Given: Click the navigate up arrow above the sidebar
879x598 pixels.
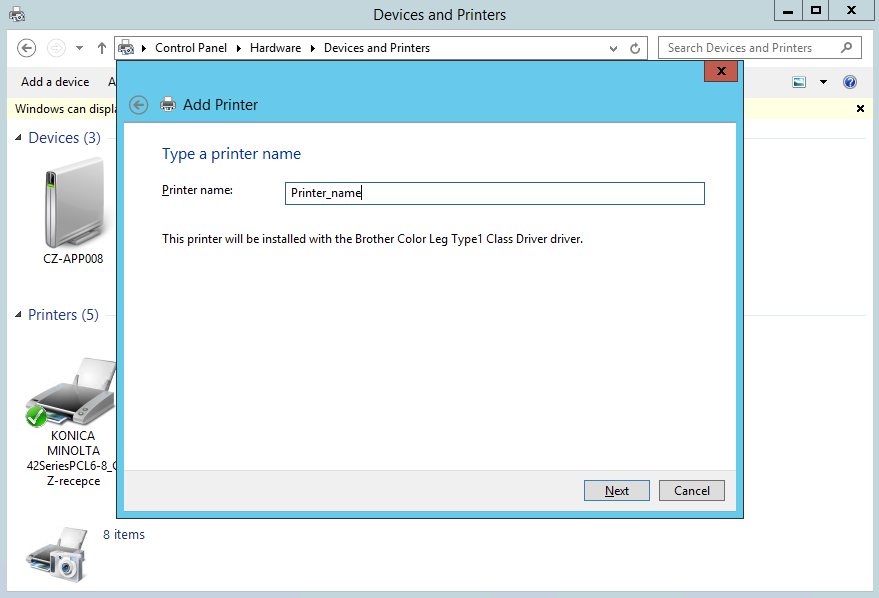Looking at the screenshot, I should point(101,47).
